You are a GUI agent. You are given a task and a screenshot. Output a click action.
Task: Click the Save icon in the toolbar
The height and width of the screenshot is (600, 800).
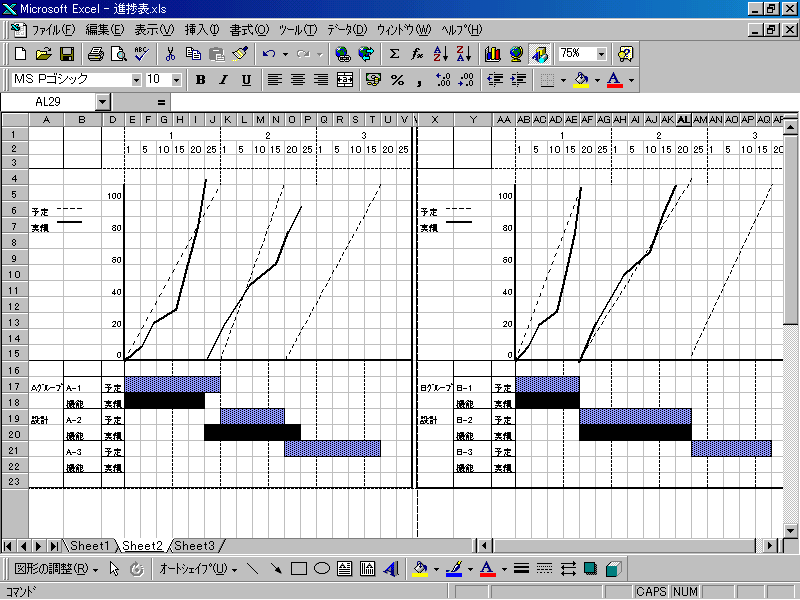67,53
